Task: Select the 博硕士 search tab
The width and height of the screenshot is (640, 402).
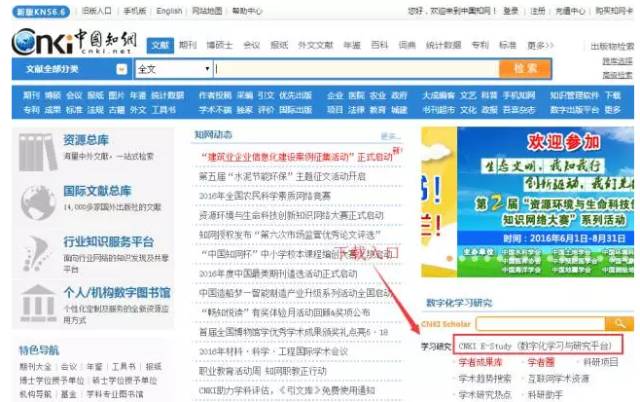Action: (x=220, y=45)
